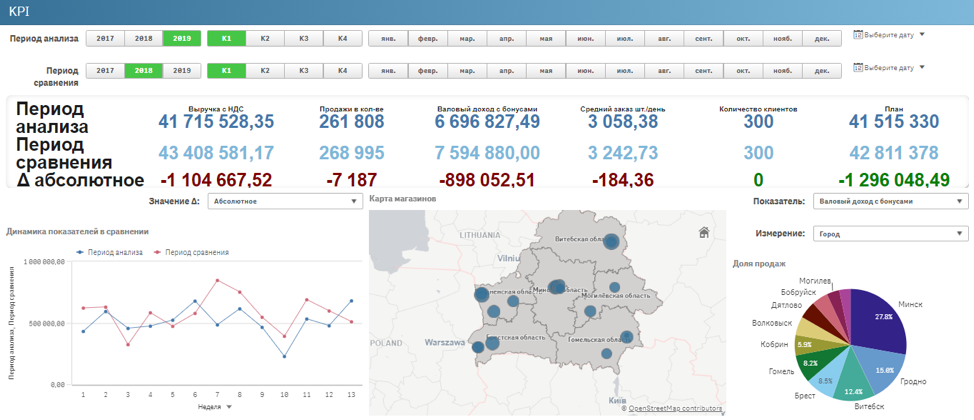The image size is (974, 420).
Task: Select K3 quarter in analysis period
Action: pyautogui.click(x=304, y=39)
